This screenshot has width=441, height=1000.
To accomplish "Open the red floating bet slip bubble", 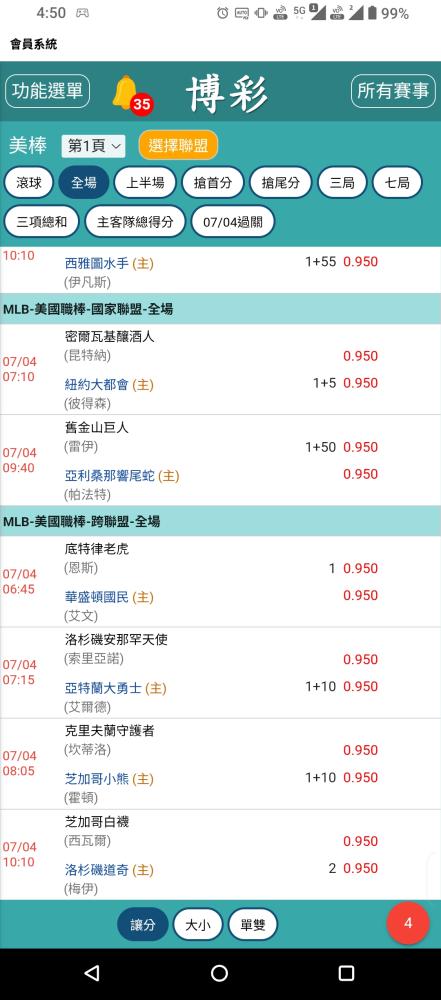I will pos(408,923).
